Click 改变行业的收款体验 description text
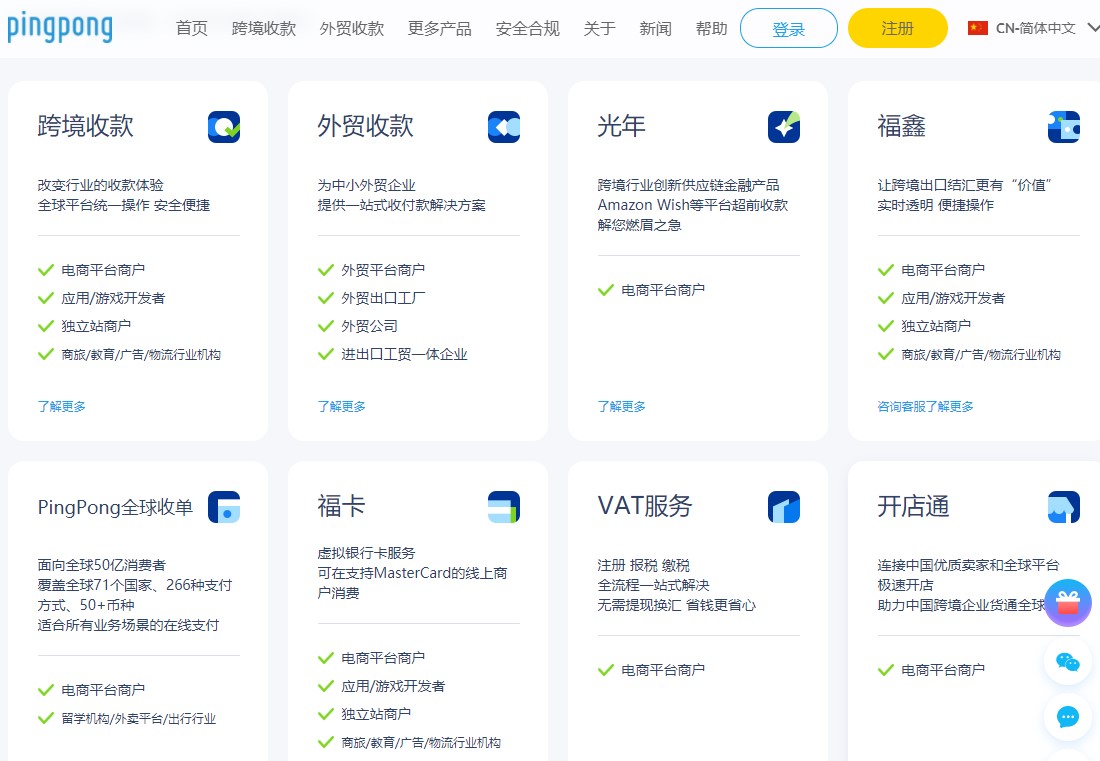Screen dimensions: 1100x761 pyautogui.click(x=100, y=185)
